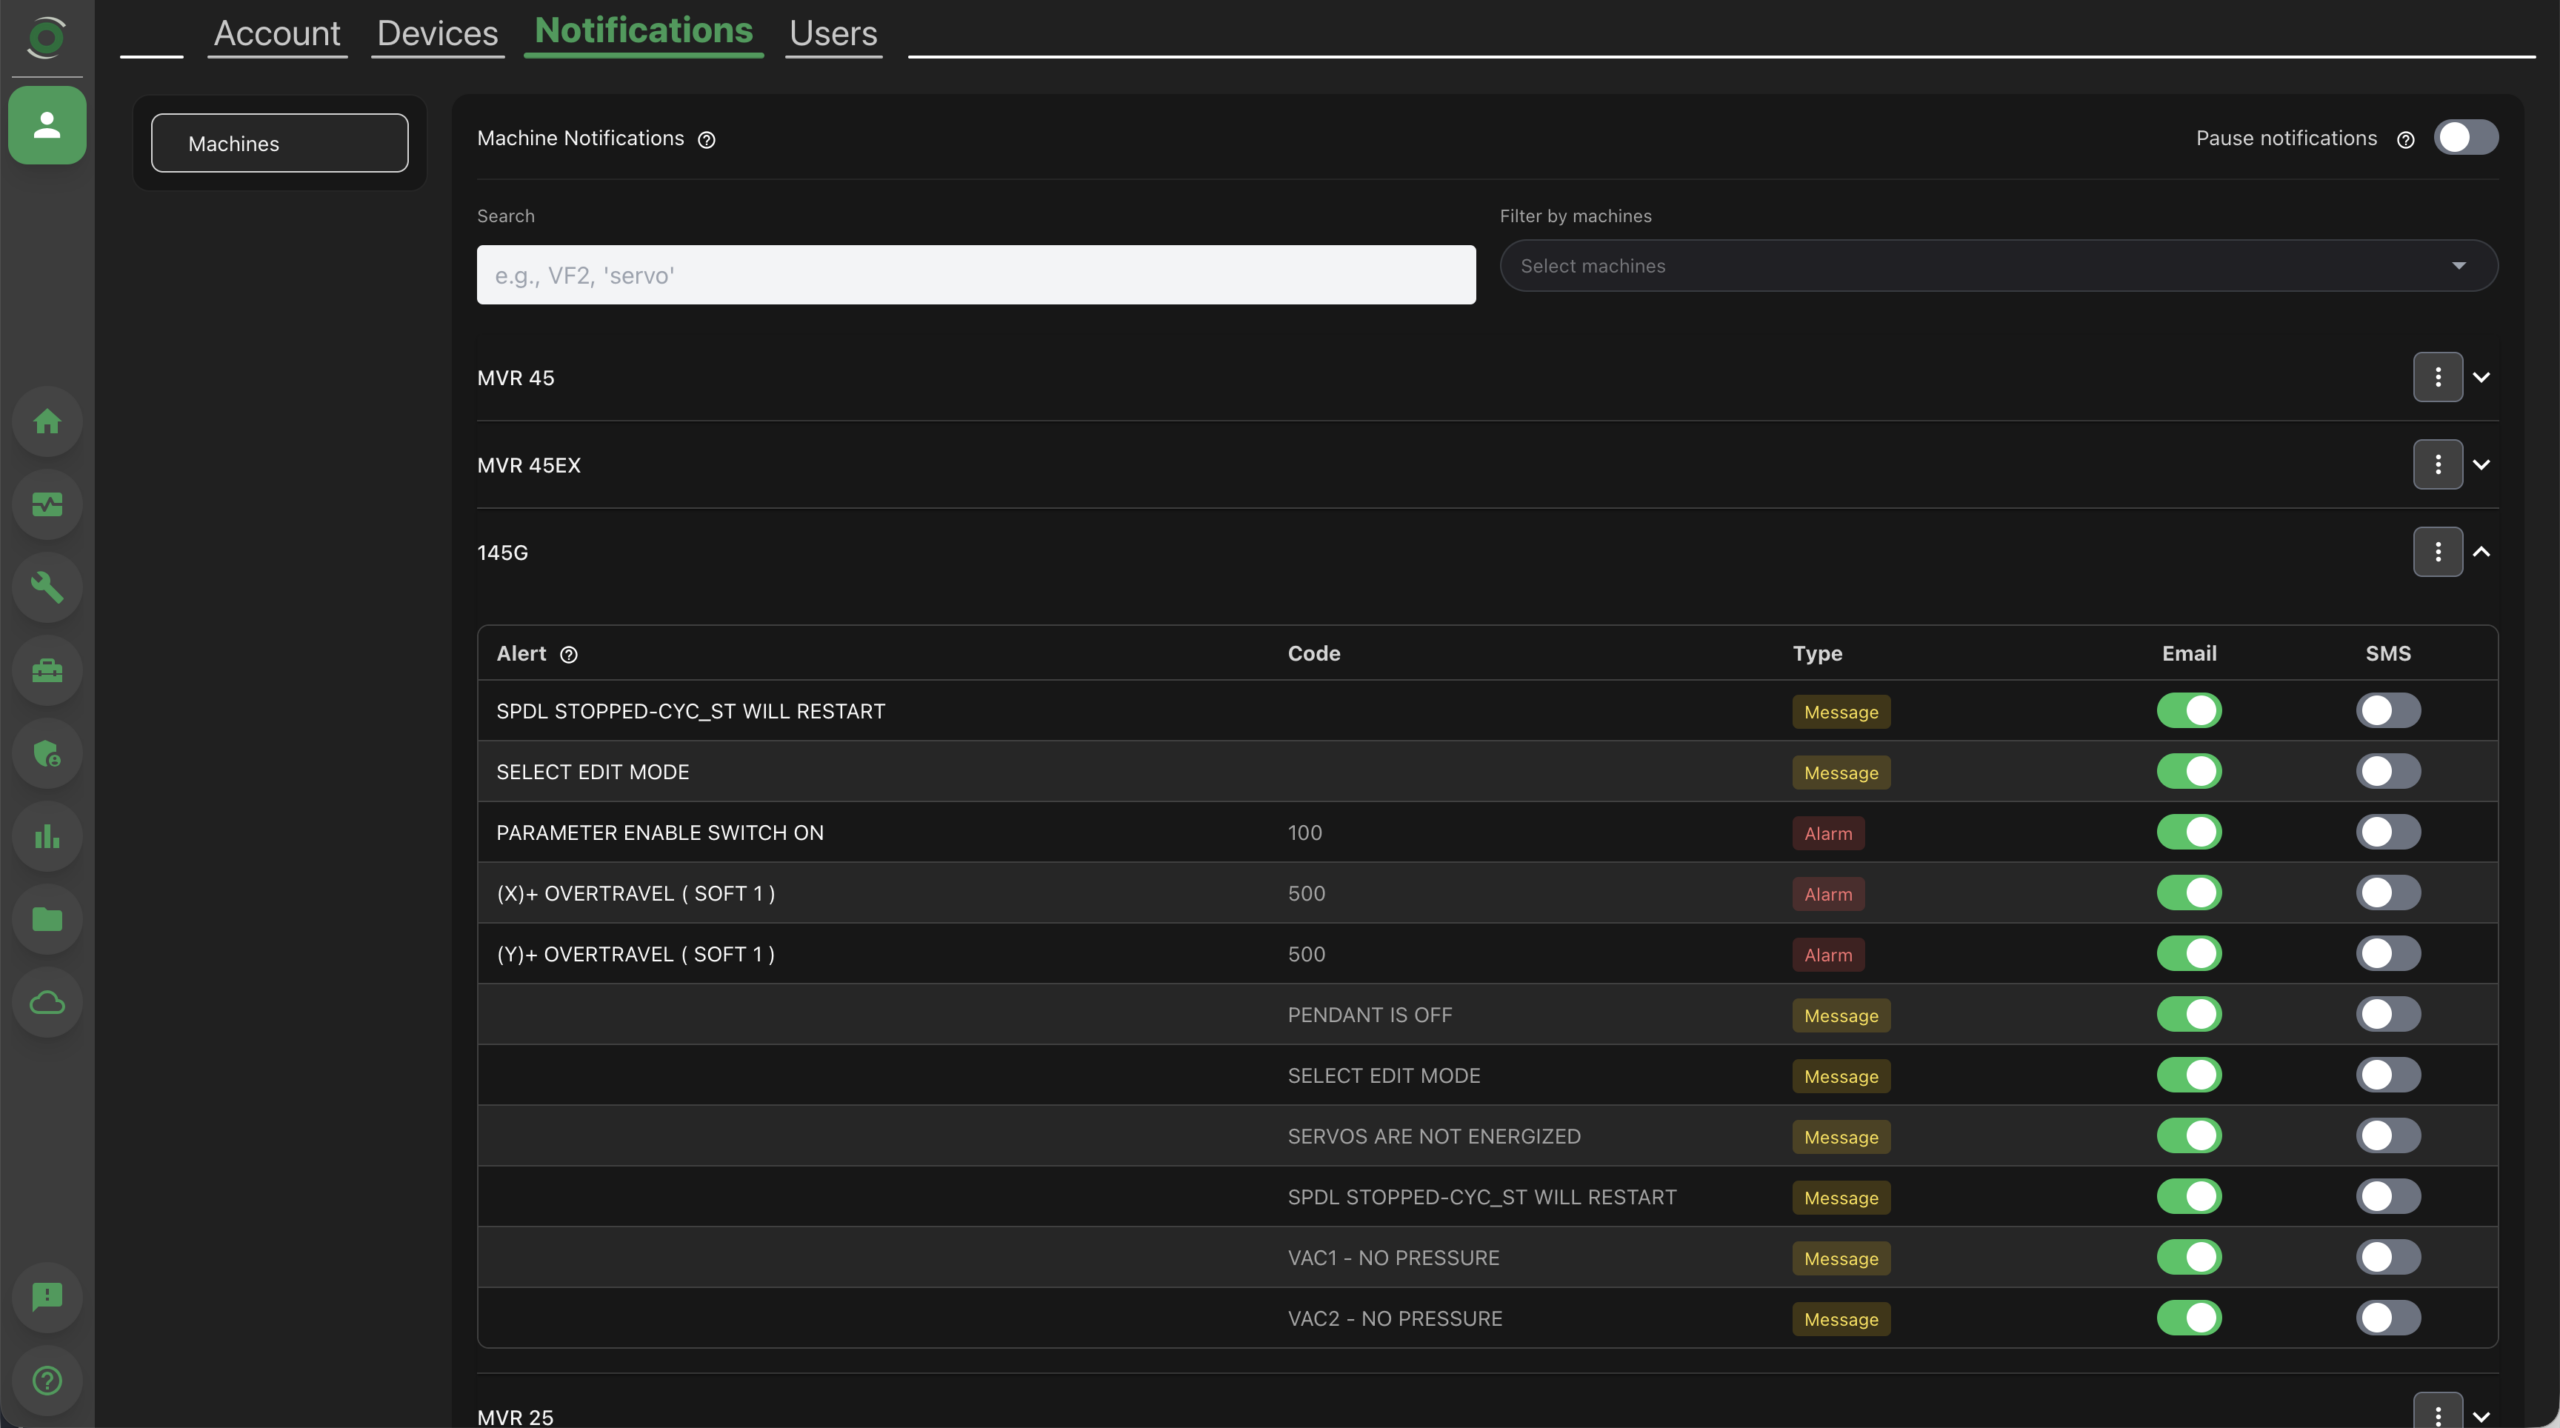
Task: Open the Select machines filter dropdown
Action: [1998, 266]
